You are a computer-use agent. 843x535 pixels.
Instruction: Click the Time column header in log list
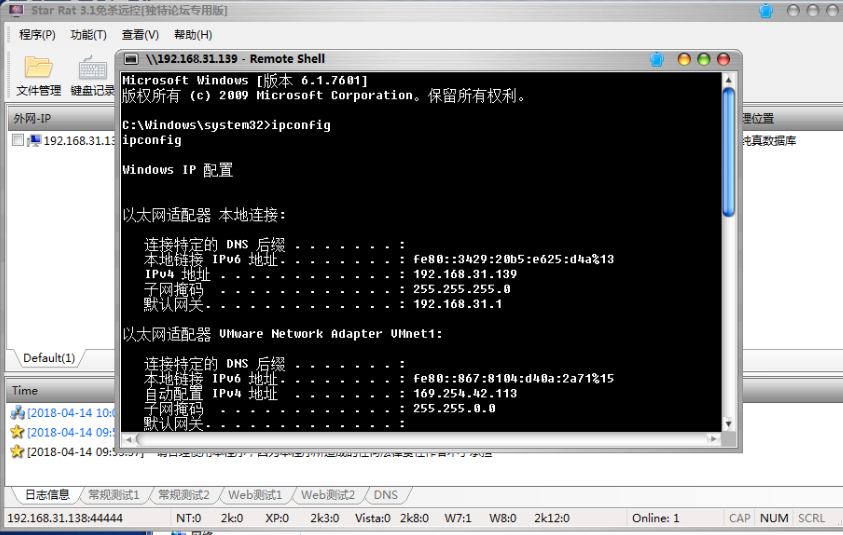[x=60, y=391]
